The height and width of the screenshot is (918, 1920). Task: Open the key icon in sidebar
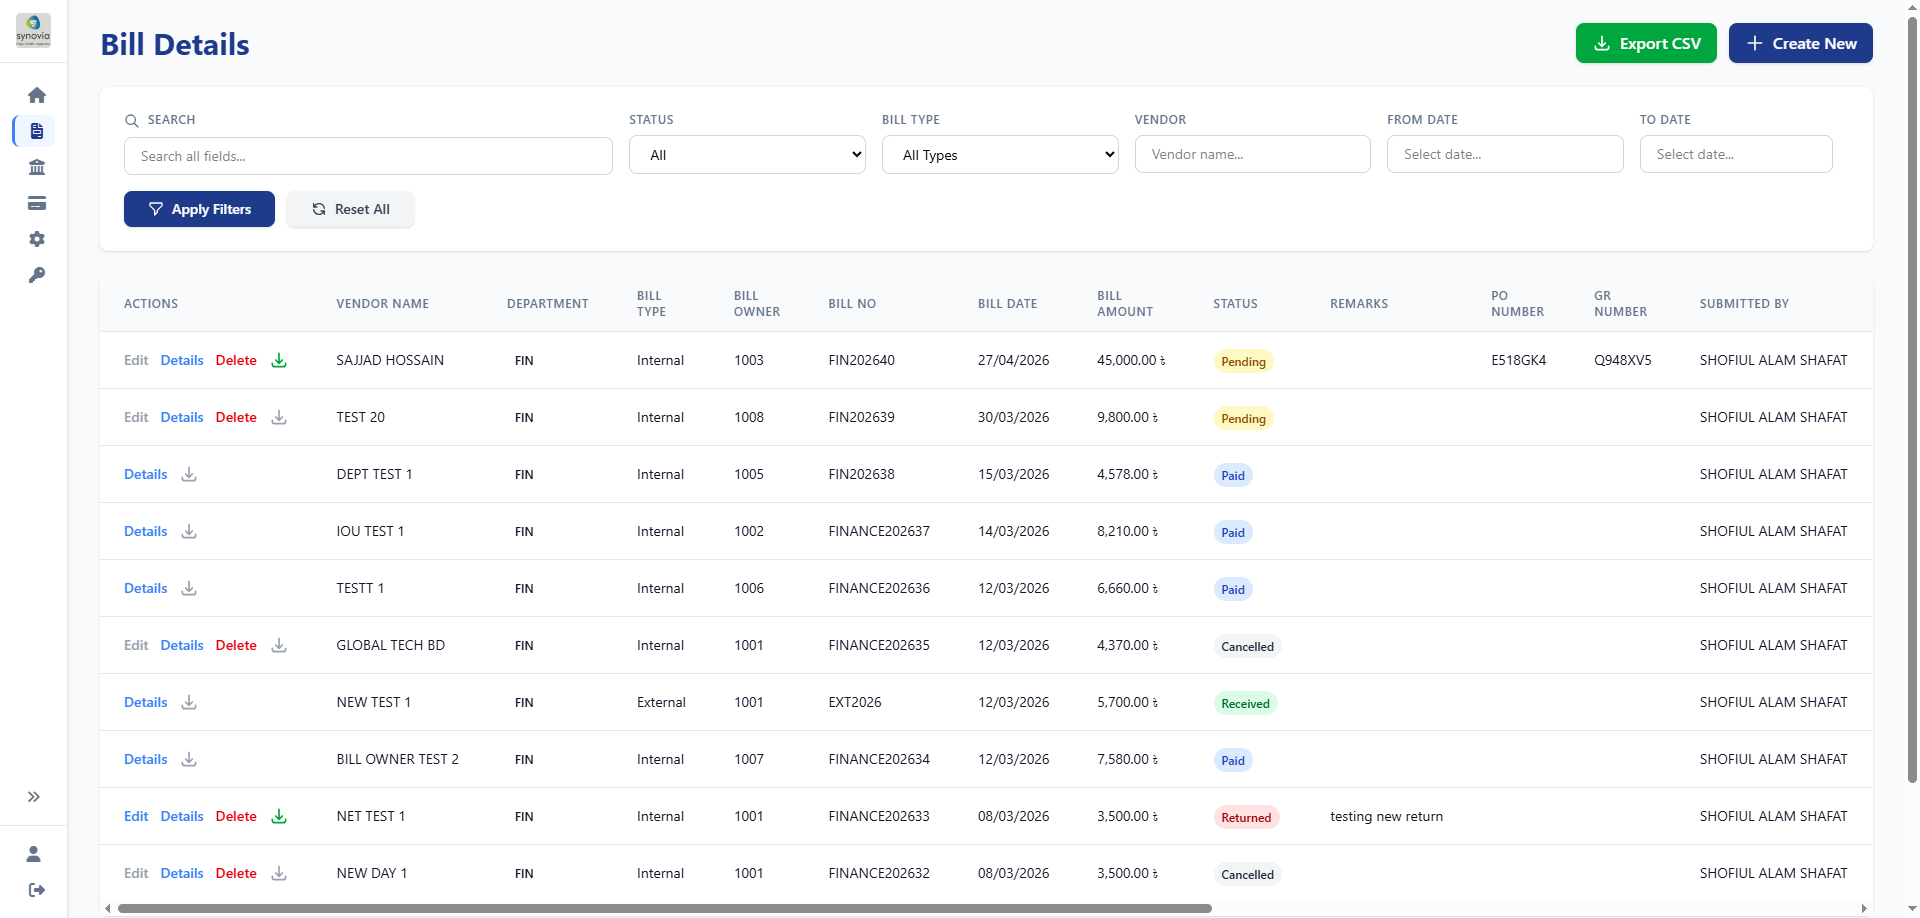[x=37, y=275]
